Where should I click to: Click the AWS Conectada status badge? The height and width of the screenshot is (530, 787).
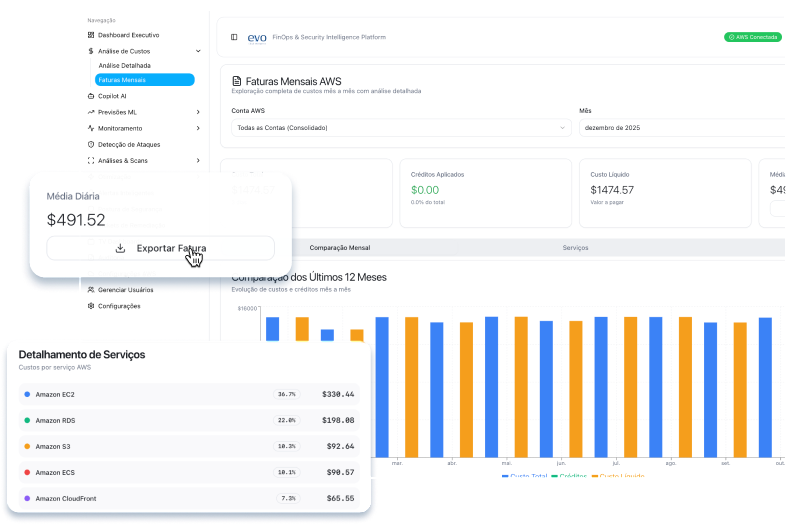[752, 37]
